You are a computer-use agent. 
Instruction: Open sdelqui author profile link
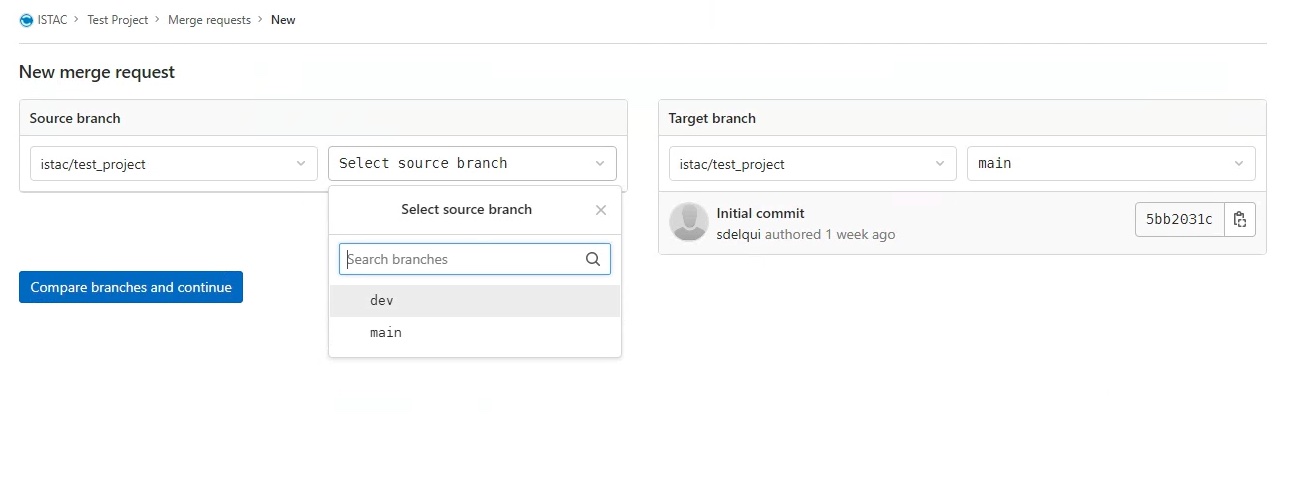(739, 235)
